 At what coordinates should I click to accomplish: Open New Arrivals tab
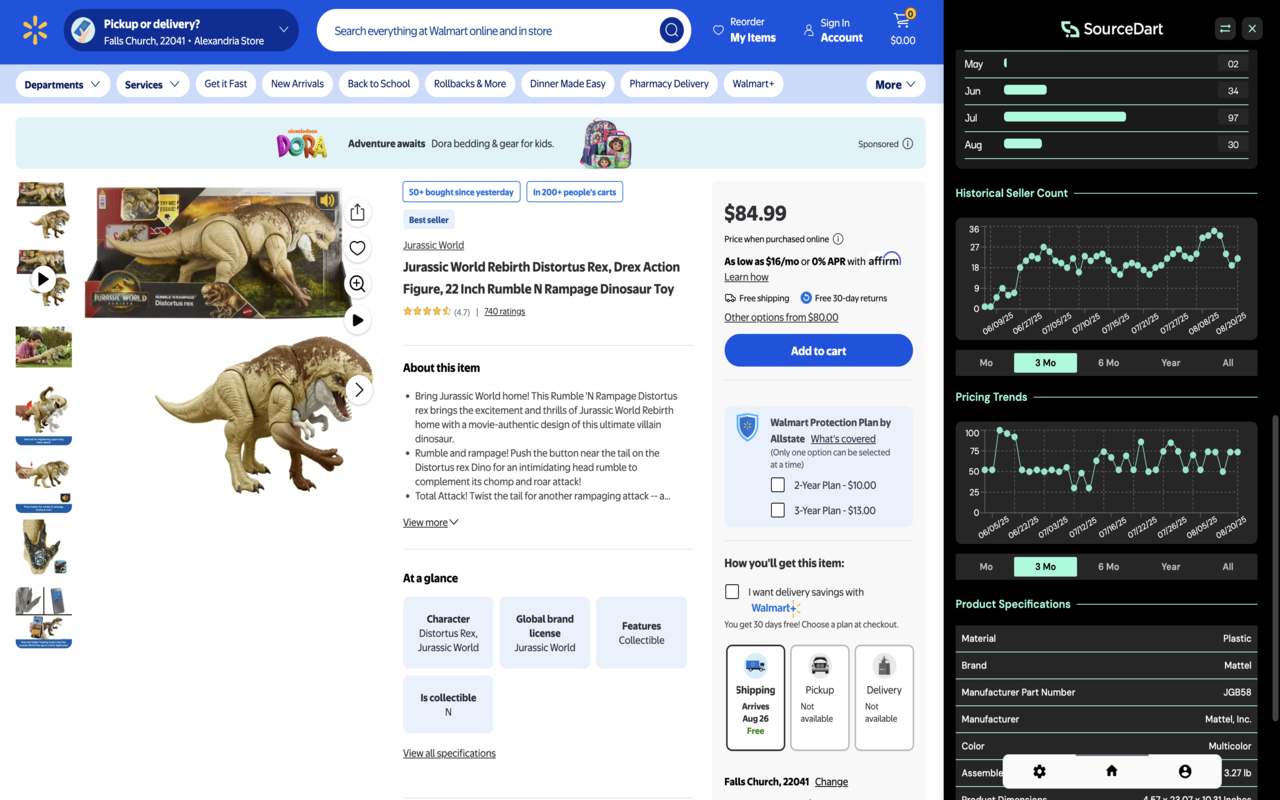pyautogui.click(x=297, y=84)
